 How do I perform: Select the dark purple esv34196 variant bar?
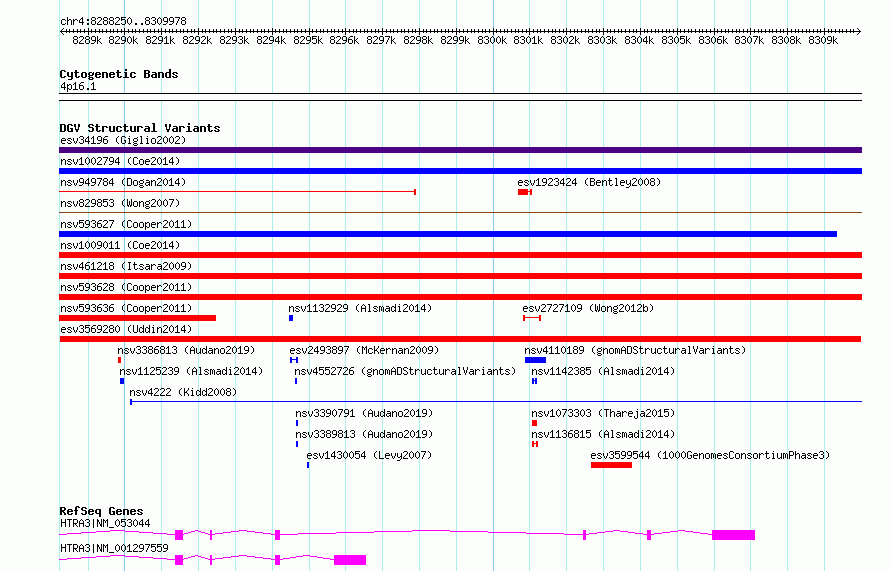point(460,150)
